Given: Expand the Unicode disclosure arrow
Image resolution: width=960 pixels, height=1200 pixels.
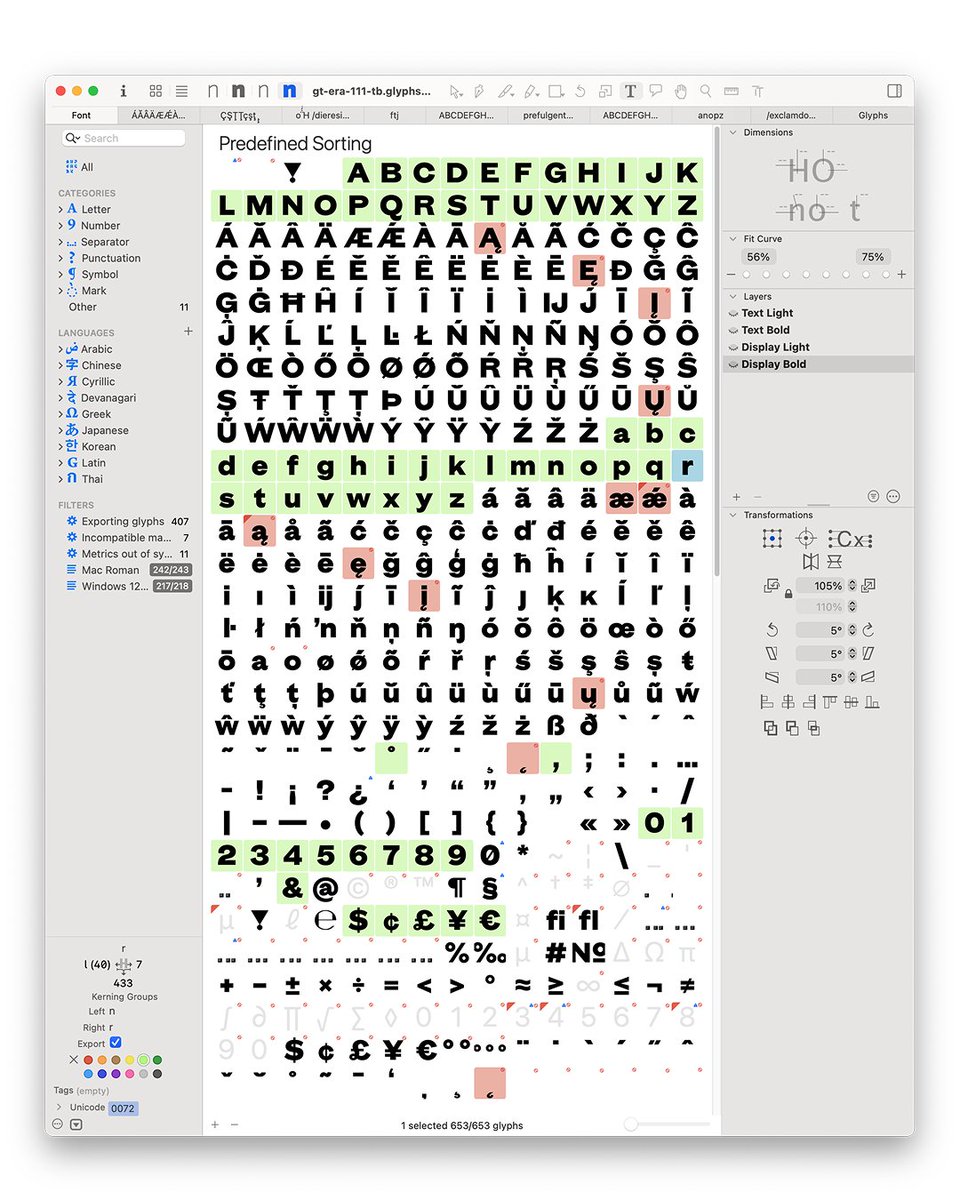Looking at the screenshot, I should pos(59,1107).
